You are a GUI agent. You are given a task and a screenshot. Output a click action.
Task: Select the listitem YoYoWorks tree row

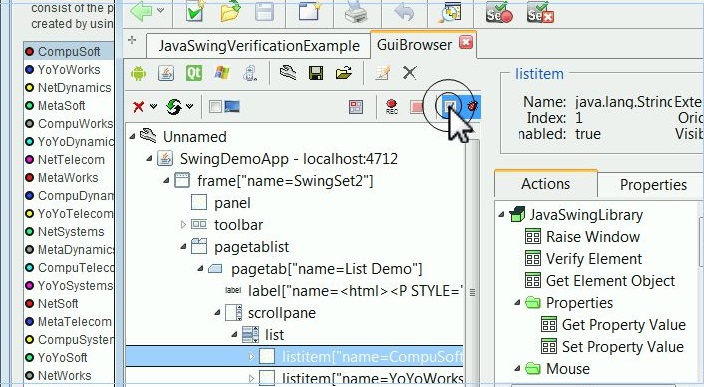[295, 378]
